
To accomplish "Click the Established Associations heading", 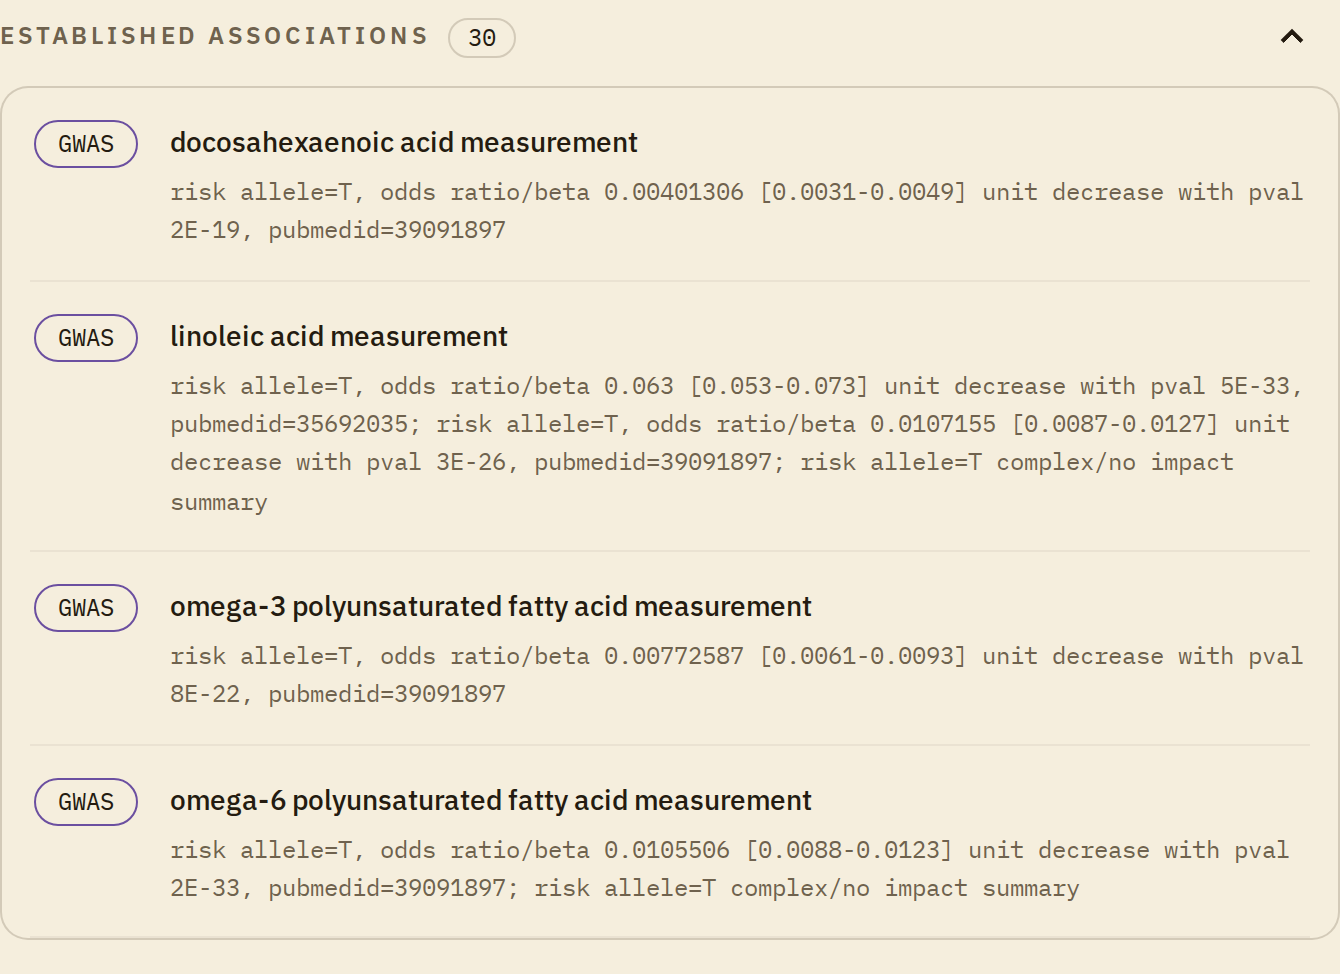I will tap(214, 36).
